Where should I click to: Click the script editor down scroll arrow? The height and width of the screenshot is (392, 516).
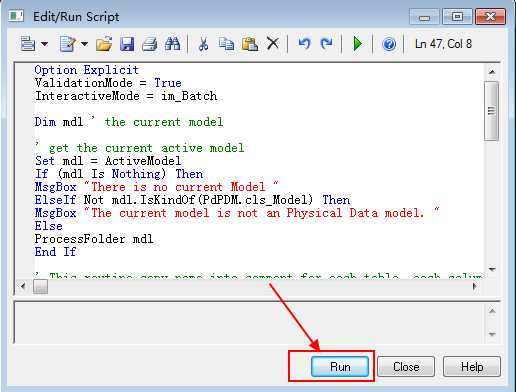click(492, 269)
